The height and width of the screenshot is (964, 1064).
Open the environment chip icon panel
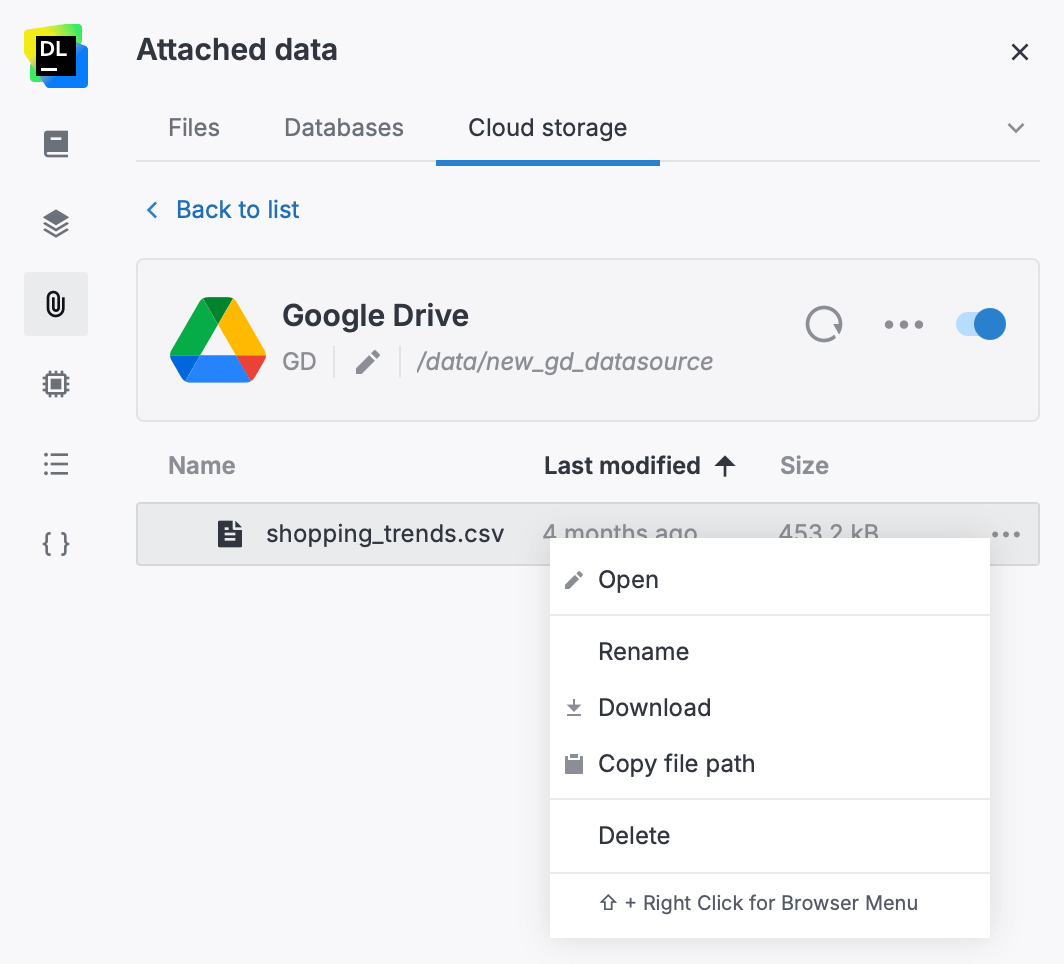click(55, 384)
